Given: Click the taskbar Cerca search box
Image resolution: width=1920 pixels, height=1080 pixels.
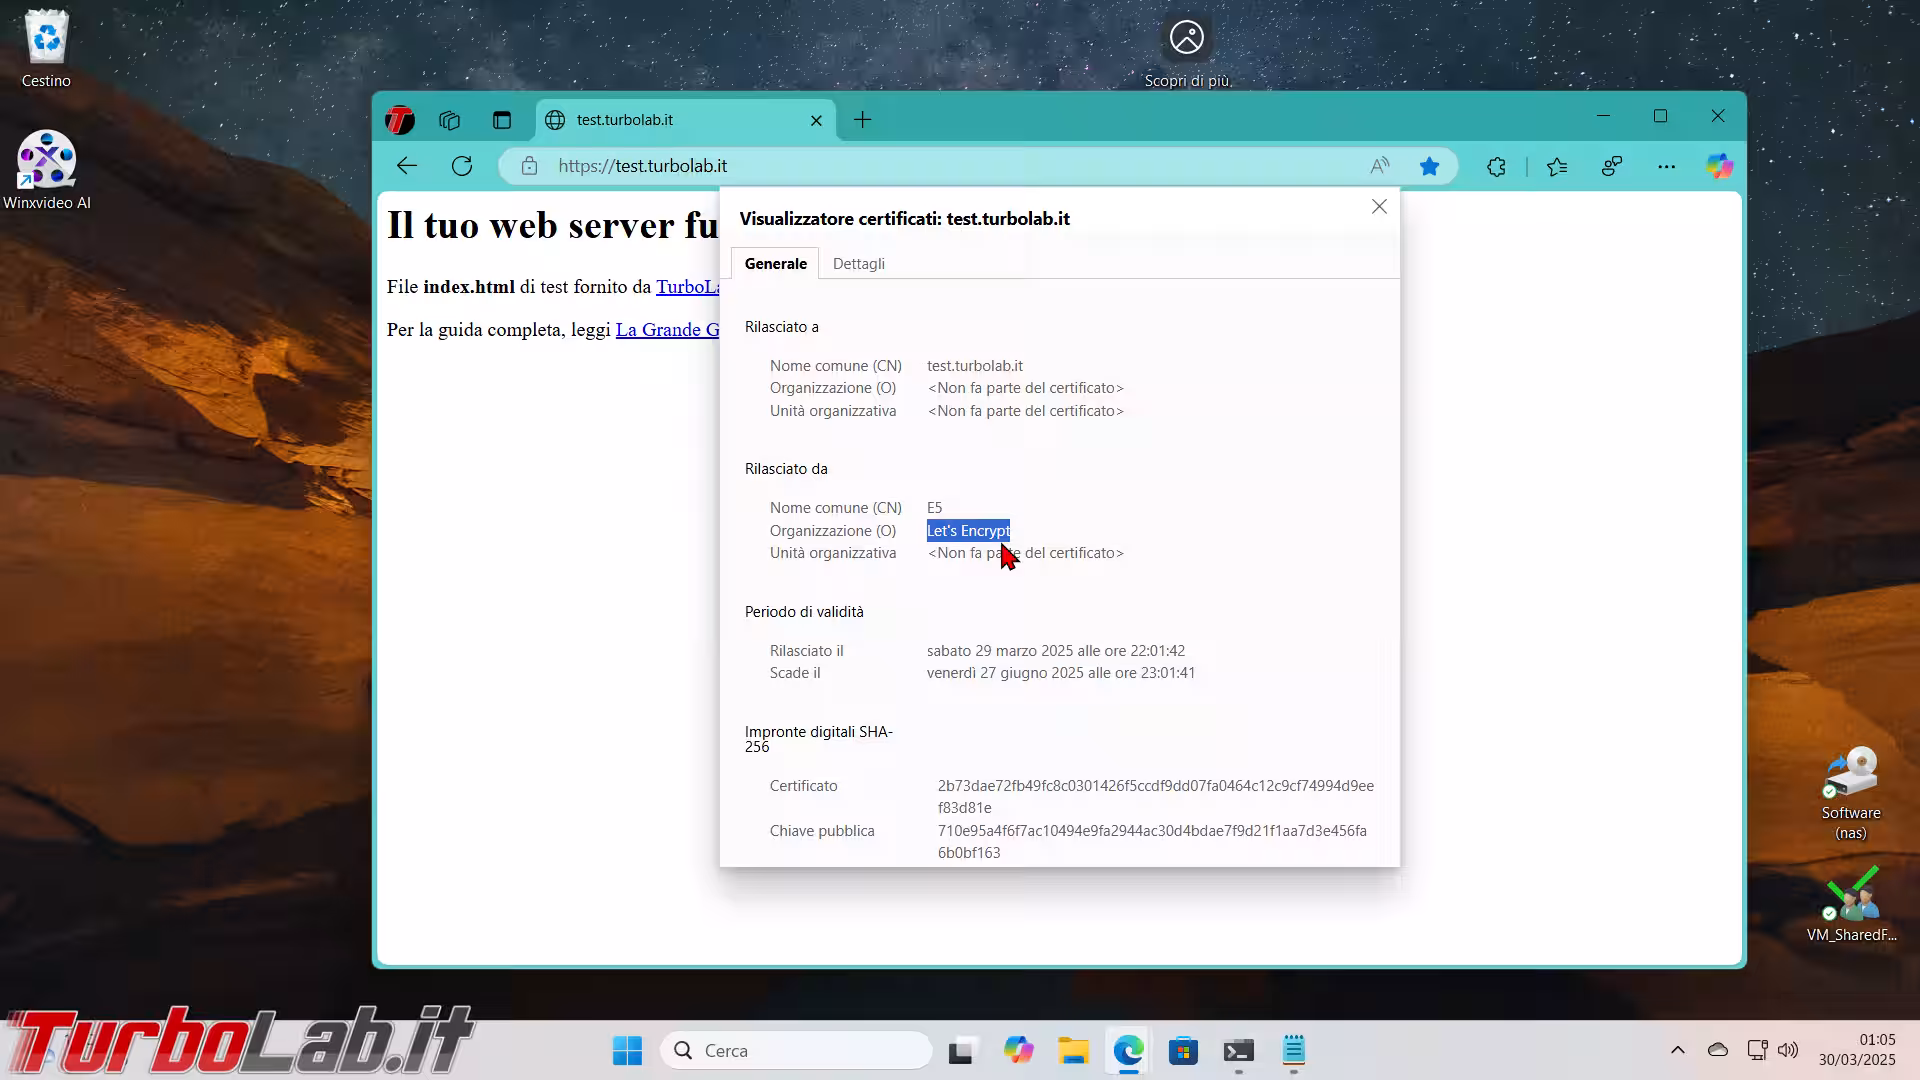Looking at the screenshot, I should click(797, 1051).
